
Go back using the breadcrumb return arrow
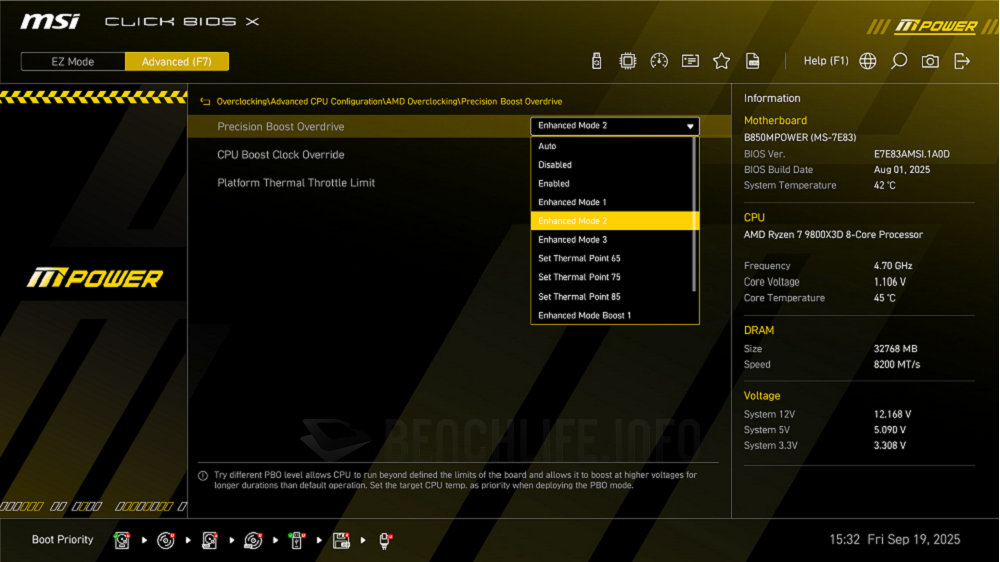point(205,101)
